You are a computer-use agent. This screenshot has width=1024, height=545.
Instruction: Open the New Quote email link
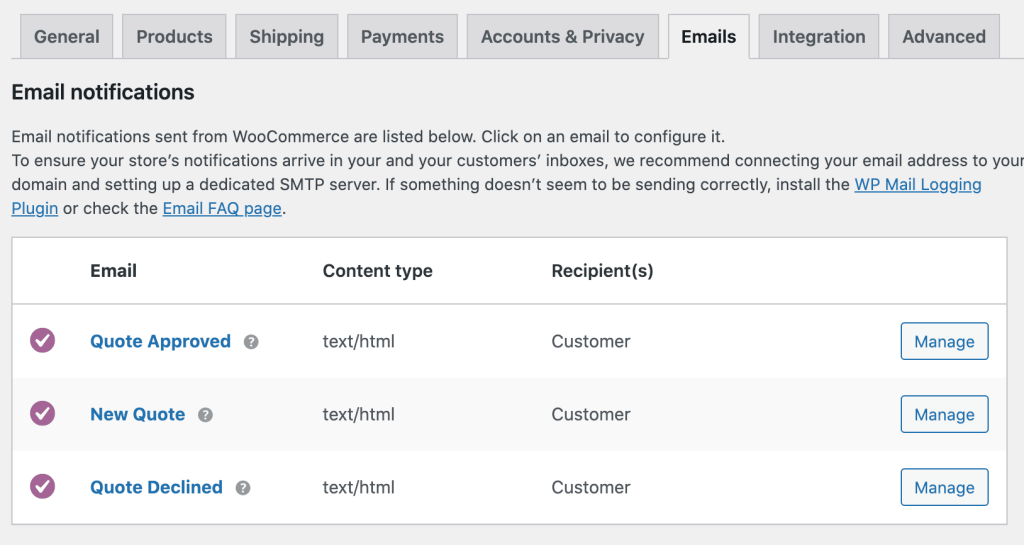138,414
